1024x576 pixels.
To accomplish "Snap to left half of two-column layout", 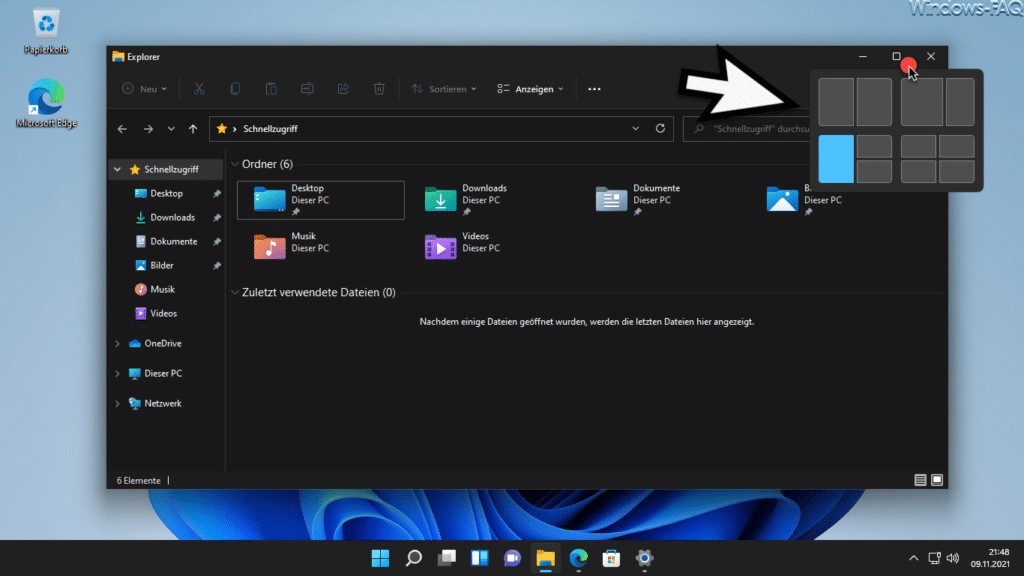I will (x=836, y=102).
